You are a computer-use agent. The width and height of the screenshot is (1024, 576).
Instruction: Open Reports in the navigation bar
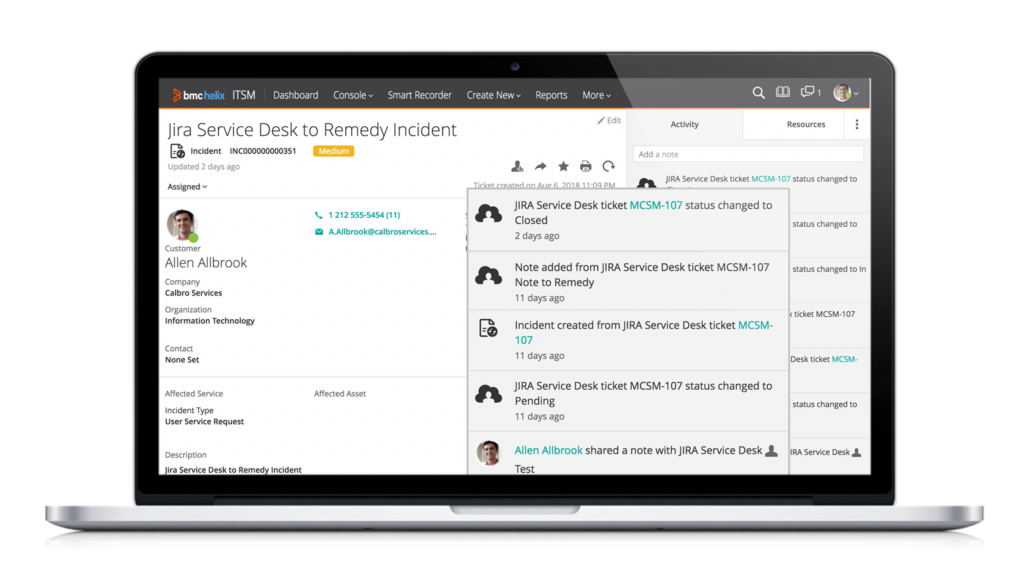pos(551,95)
